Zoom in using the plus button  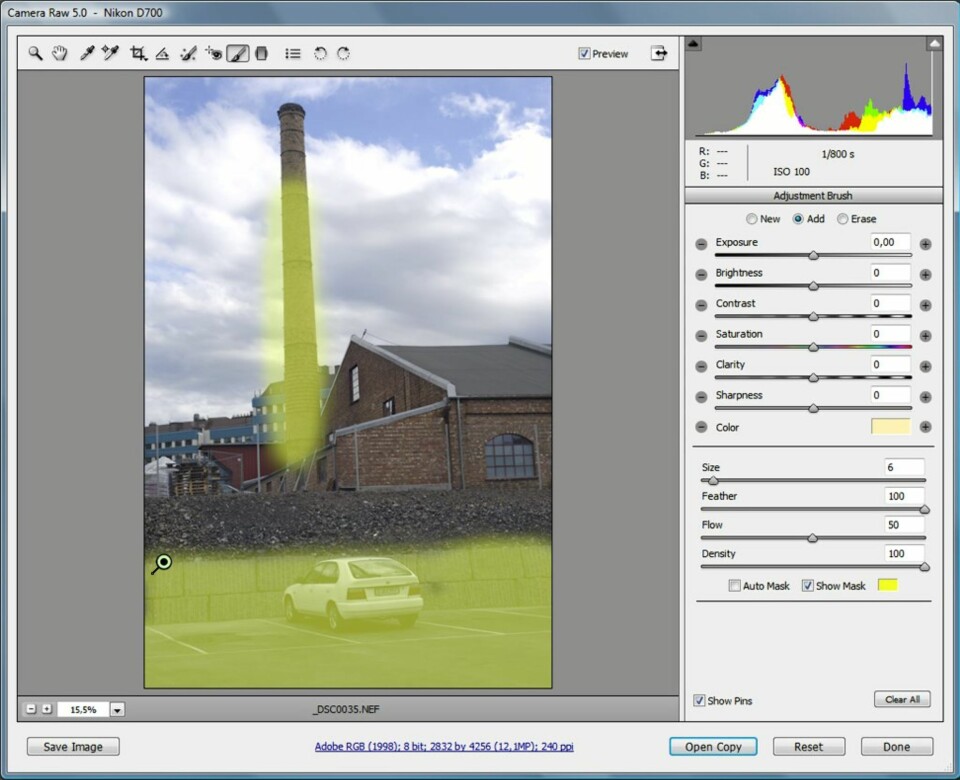pyautogui.click(x=47, y=709)
